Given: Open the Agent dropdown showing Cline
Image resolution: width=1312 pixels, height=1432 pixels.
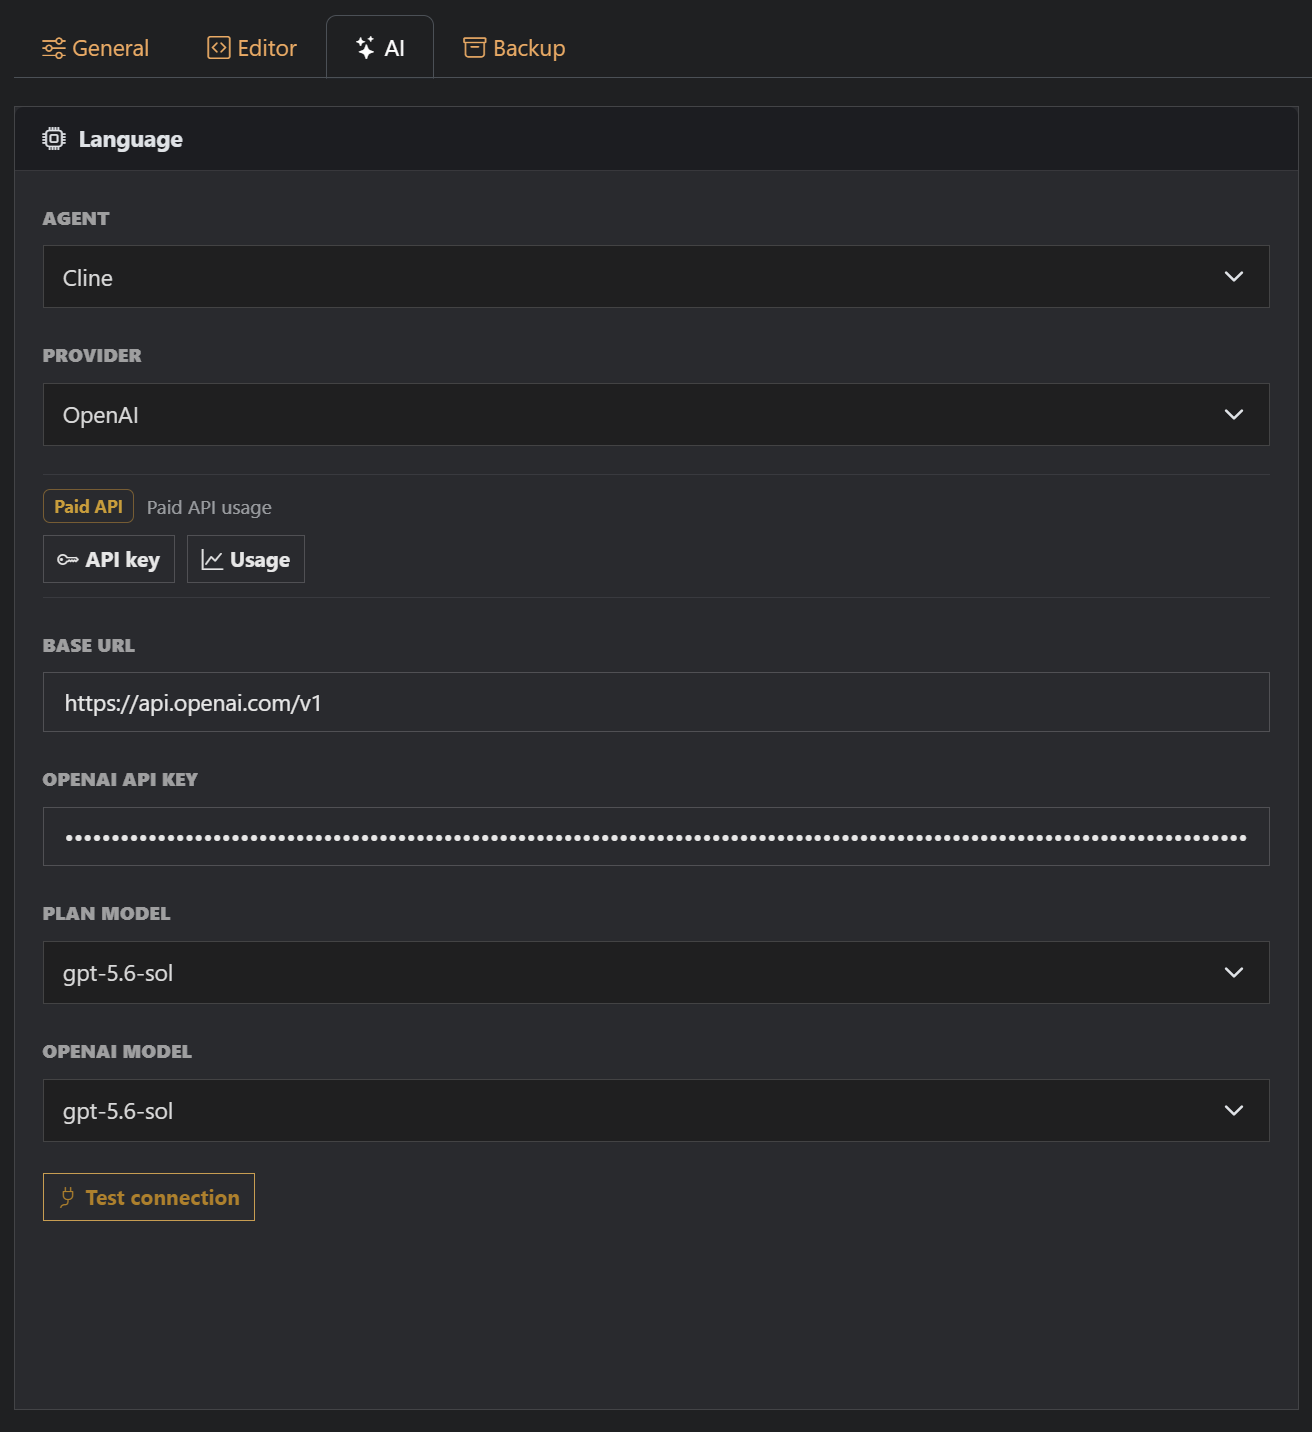Looking at the screenshot, I should pos(656,277).
